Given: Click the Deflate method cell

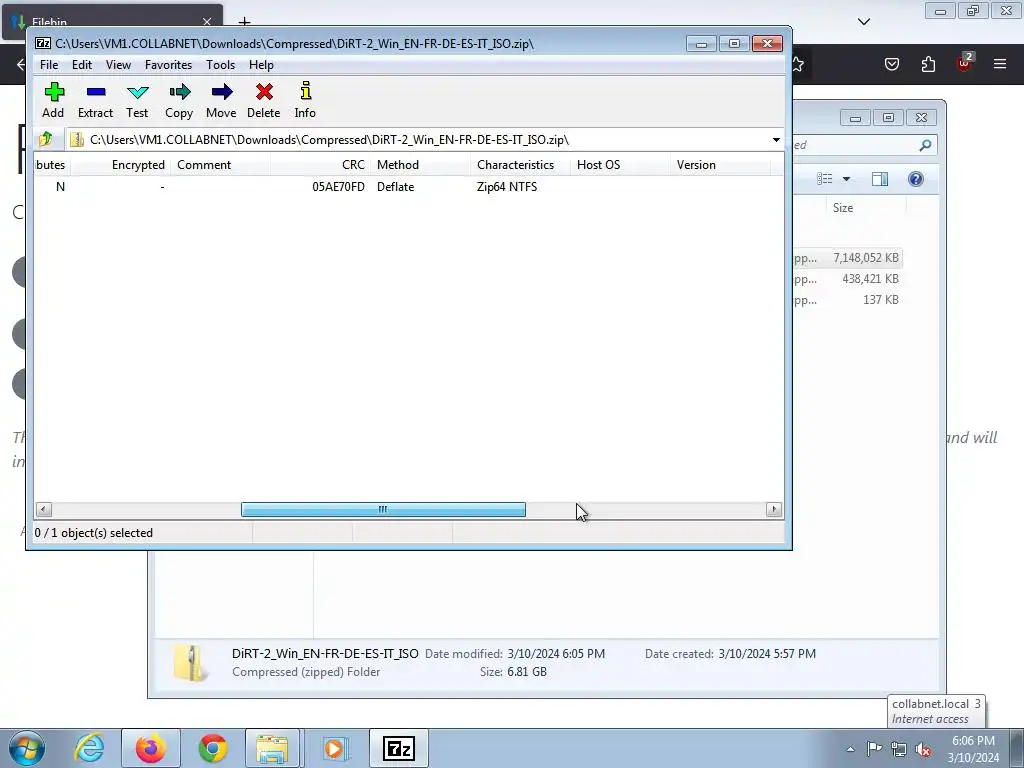Looking at the screenshot, I should (395, 187).
